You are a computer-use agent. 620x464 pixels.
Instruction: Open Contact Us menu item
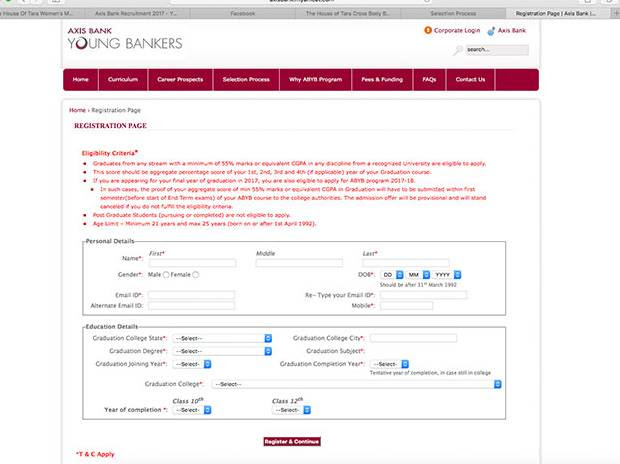pos(470,80)
